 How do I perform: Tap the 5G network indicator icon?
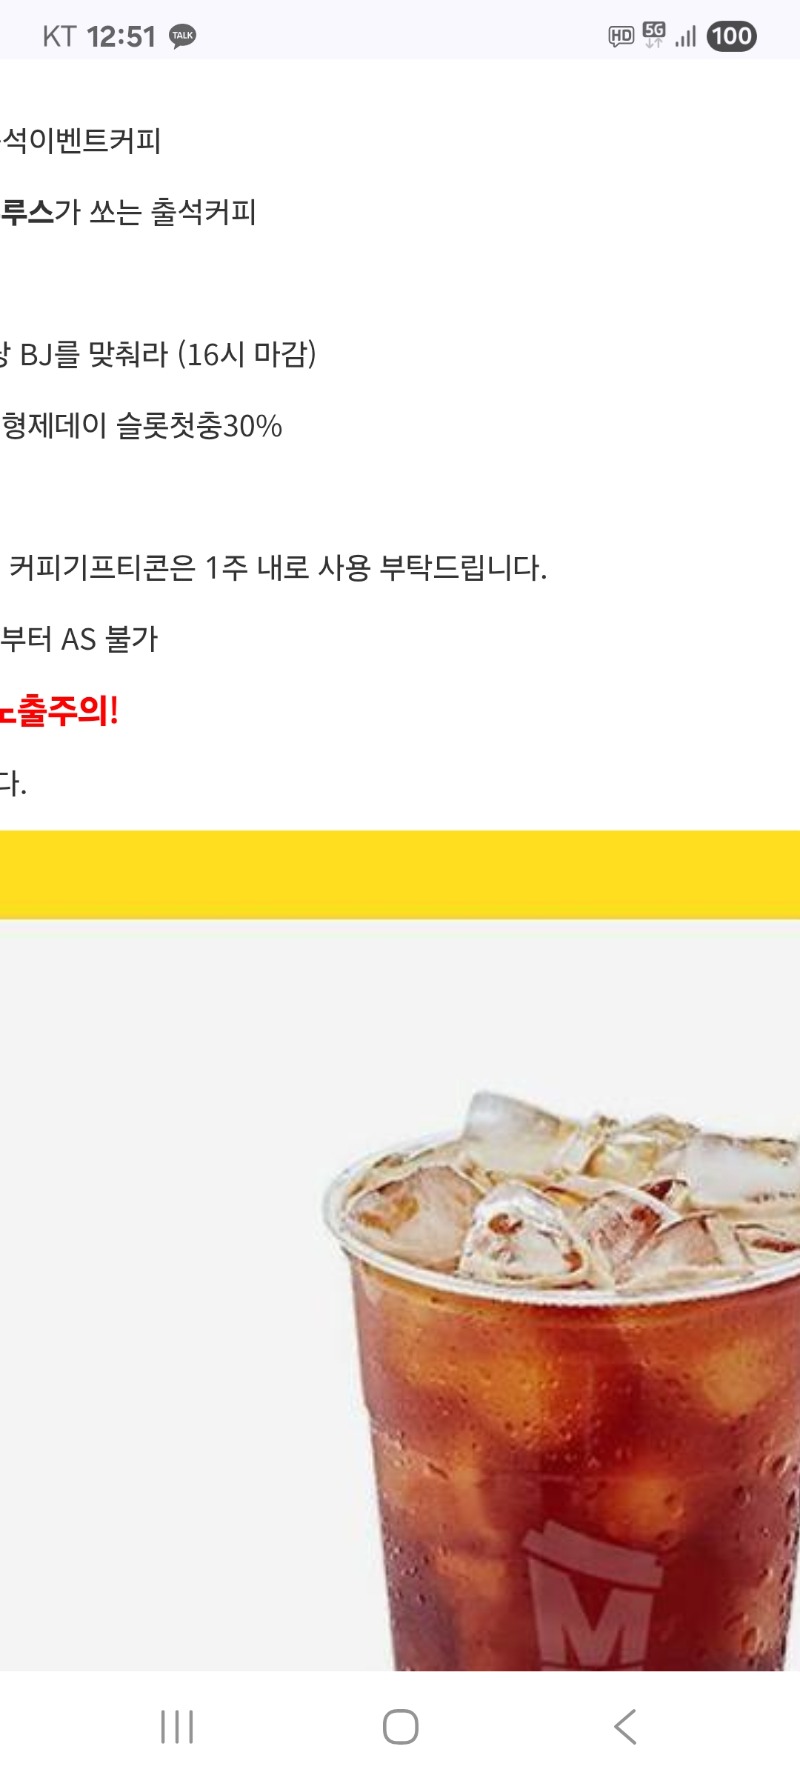point(654,36)
